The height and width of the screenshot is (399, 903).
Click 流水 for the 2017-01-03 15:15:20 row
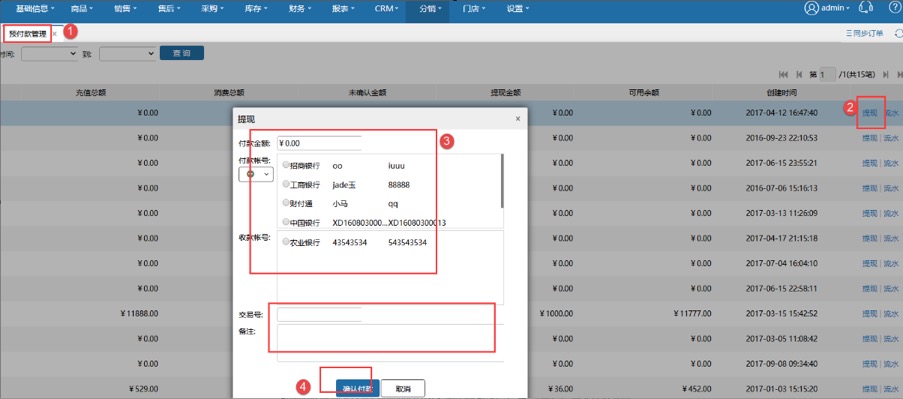891,389
